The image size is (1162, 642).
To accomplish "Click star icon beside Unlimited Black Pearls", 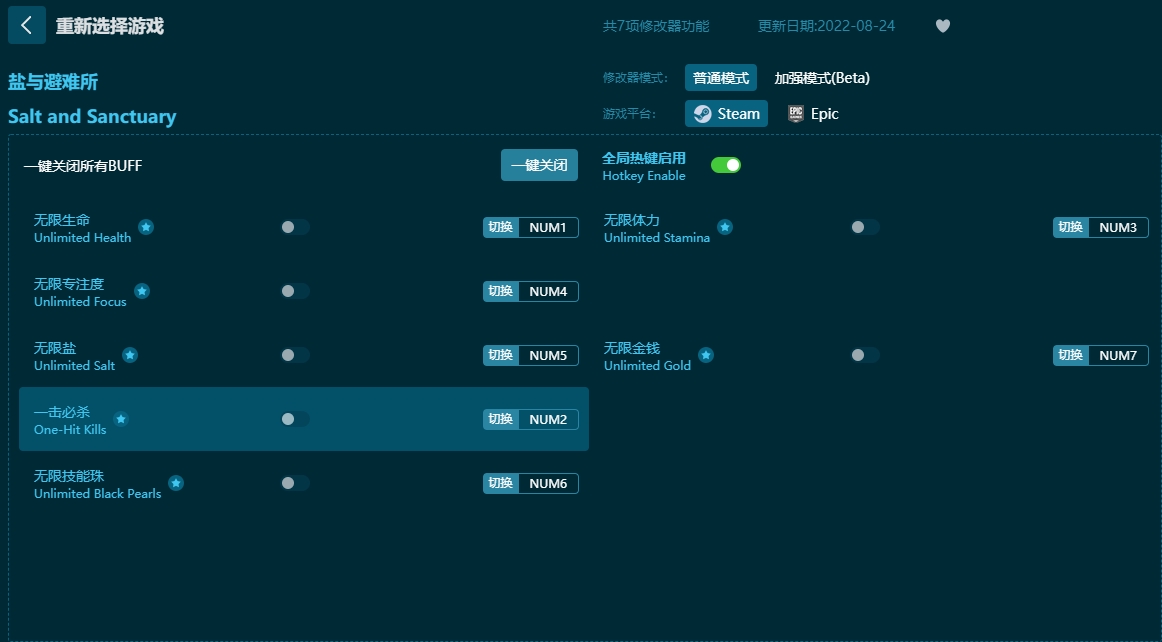I will pyautogui.click(x=176, y=483).
